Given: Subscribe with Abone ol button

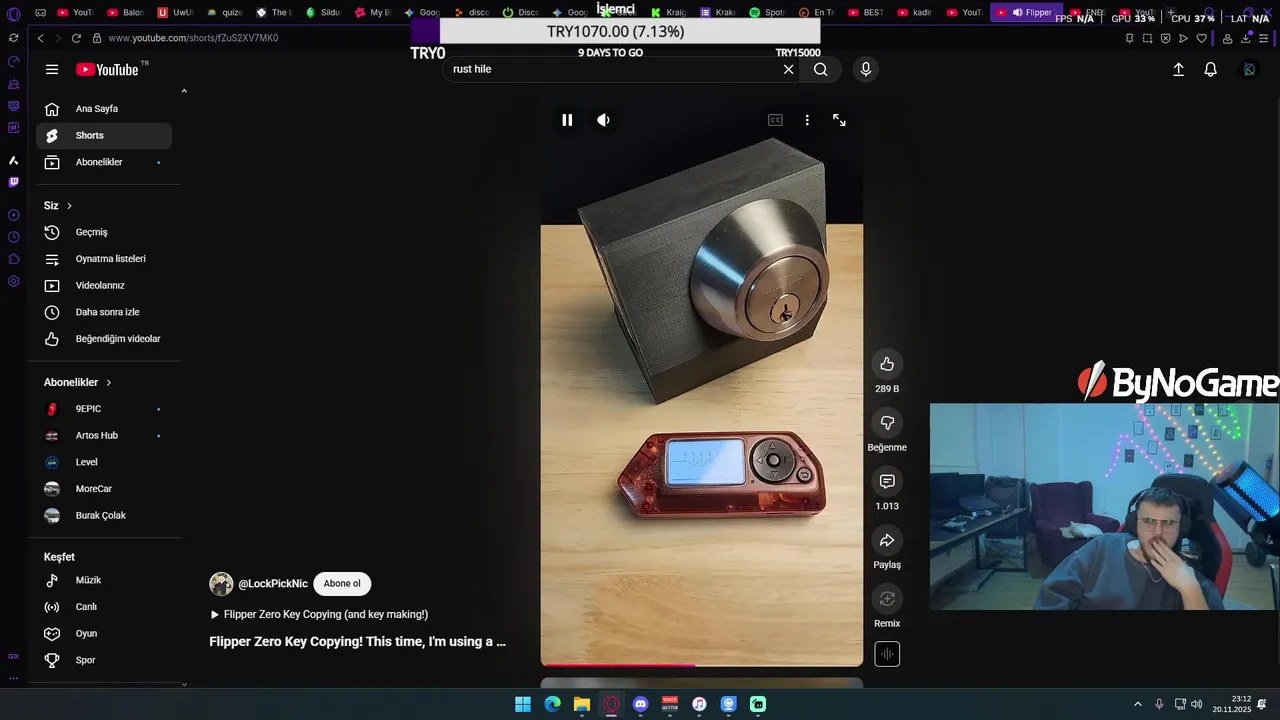Looking at the screenshot, I should (x=342, y=584).
